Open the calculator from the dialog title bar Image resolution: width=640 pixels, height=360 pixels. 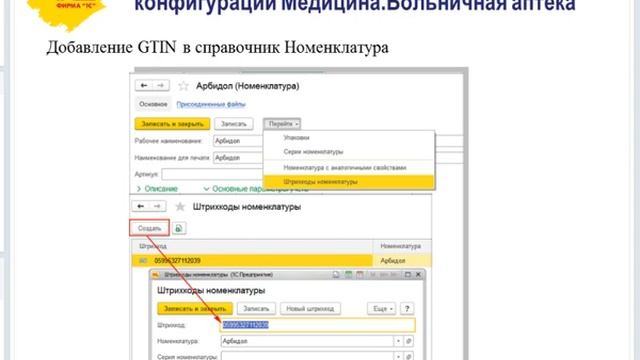tap(349, 275)
